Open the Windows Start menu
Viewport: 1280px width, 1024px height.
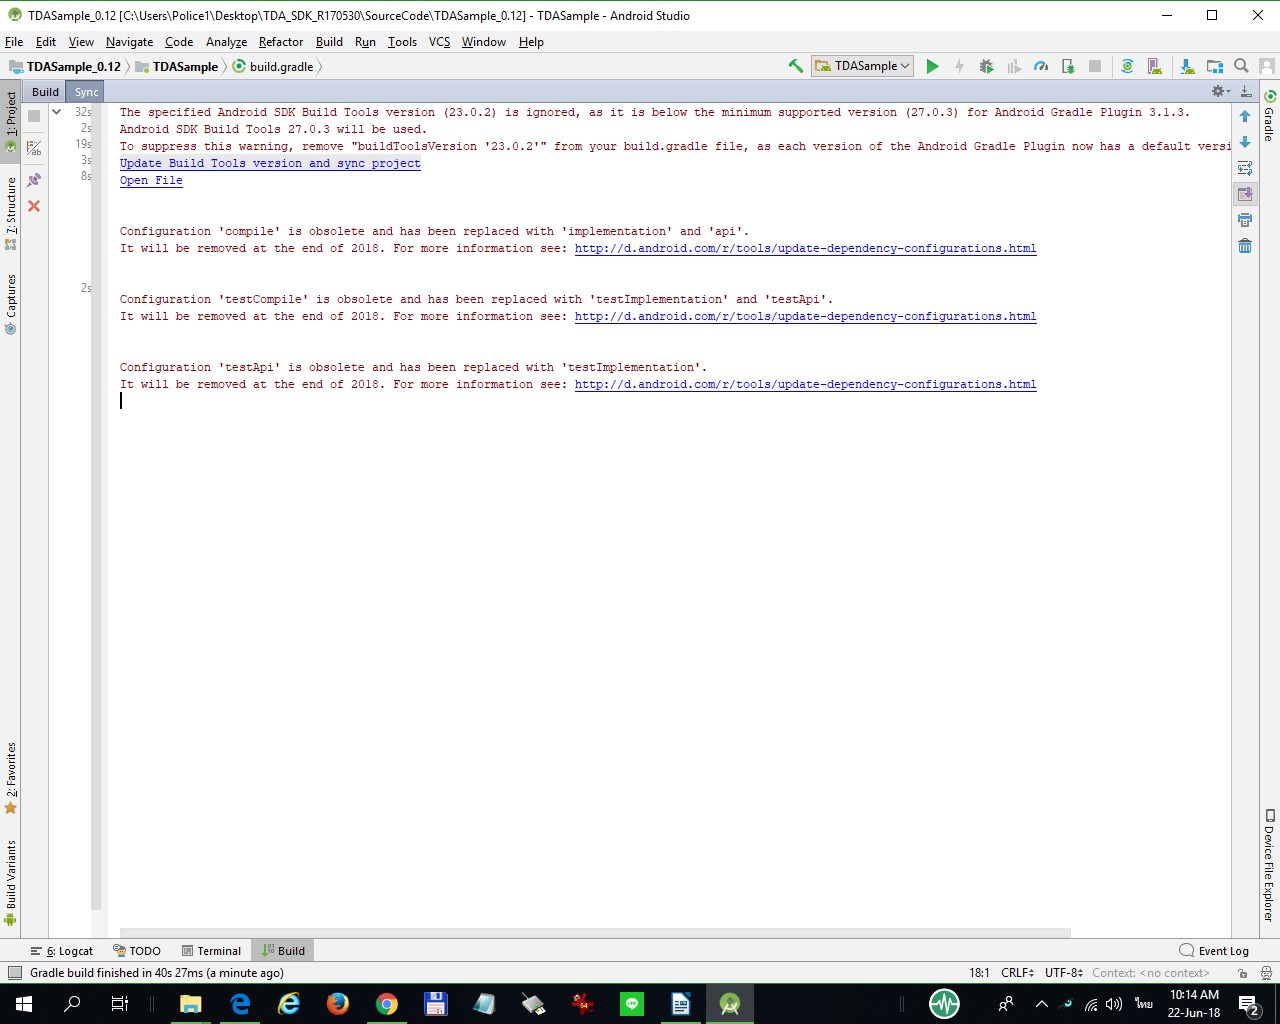23,1004
